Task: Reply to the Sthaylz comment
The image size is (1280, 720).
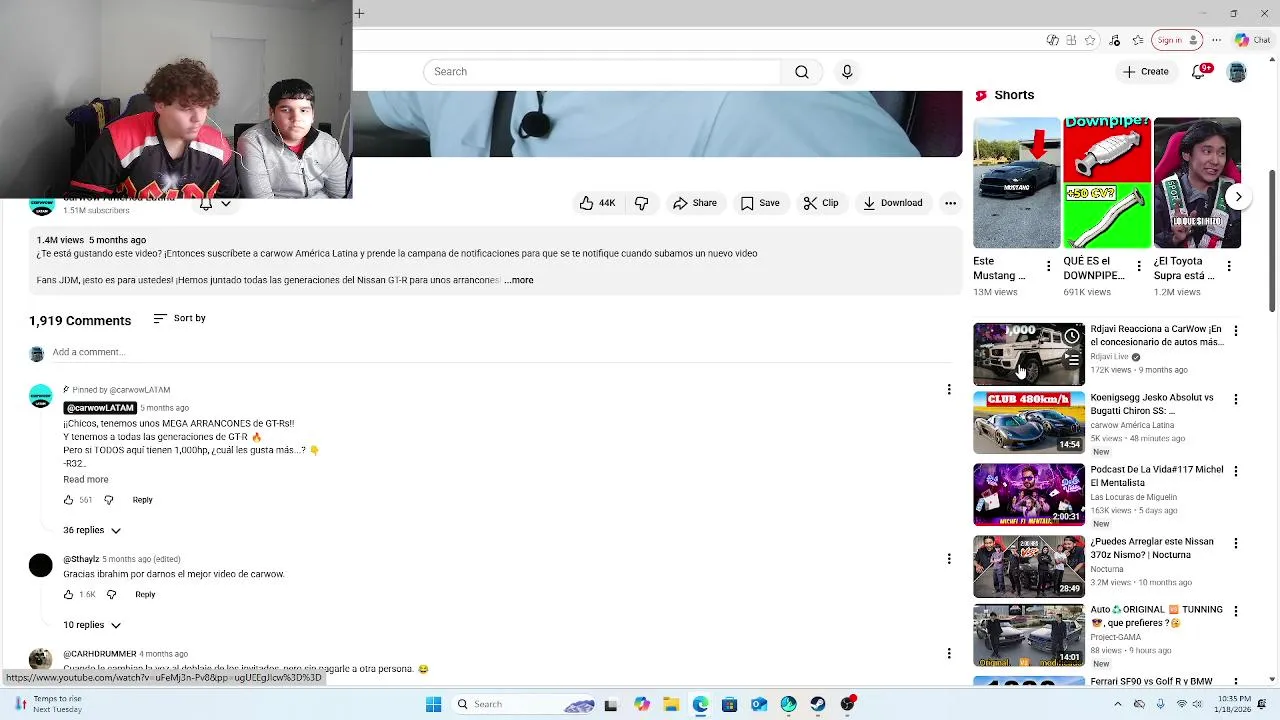Action: (145, 594)
